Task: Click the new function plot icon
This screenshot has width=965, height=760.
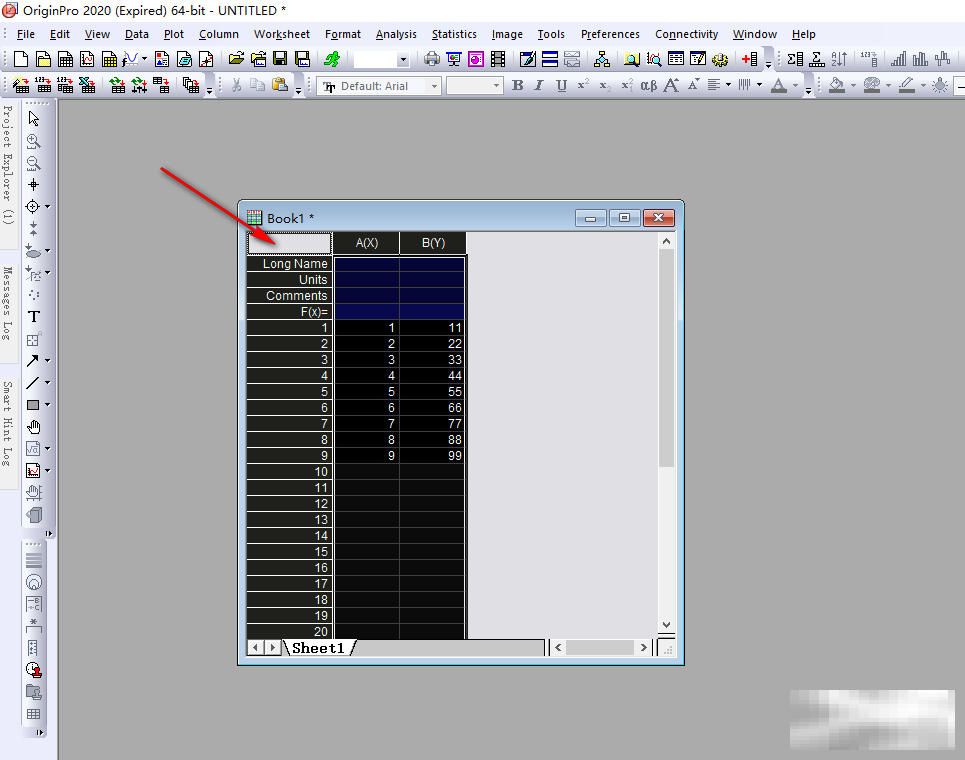Action: pos(130,59)
